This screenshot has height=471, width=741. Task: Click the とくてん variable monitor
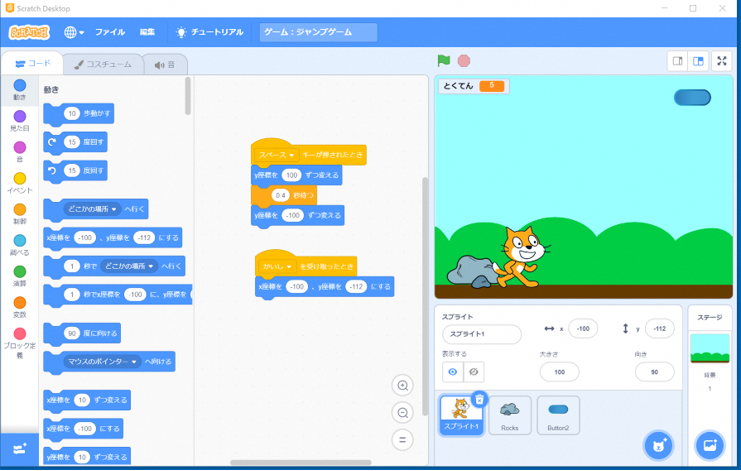[474, 86]
